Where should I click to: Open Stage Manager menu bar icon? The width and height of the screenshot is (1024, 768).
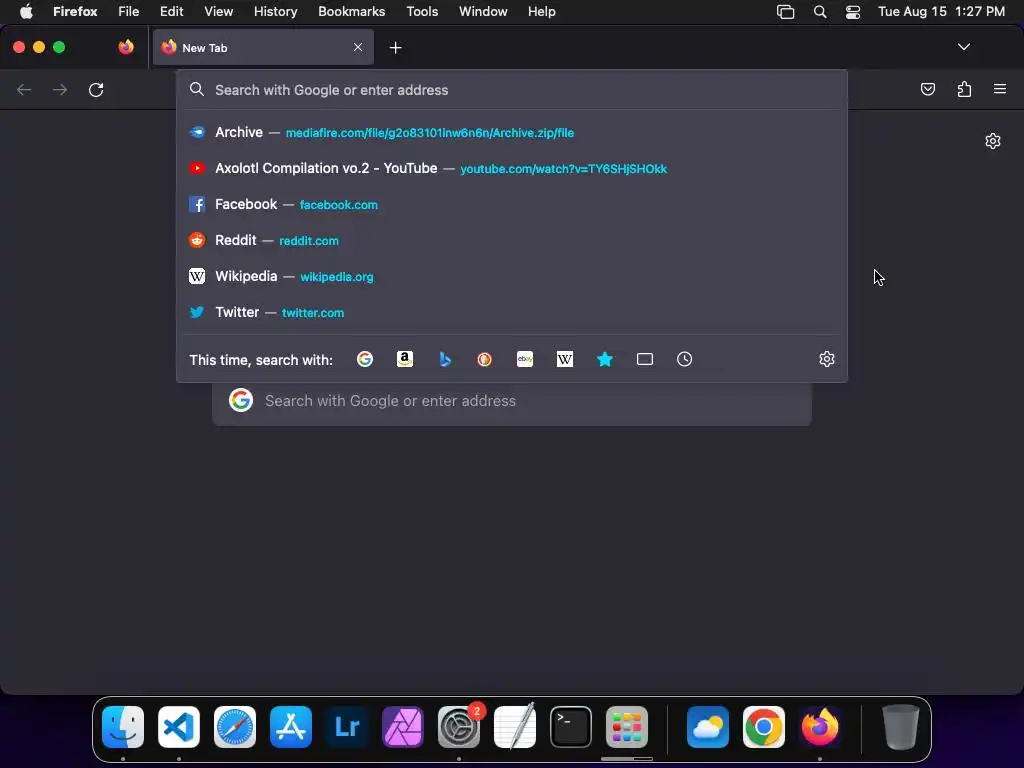click(x=786, y=12)
